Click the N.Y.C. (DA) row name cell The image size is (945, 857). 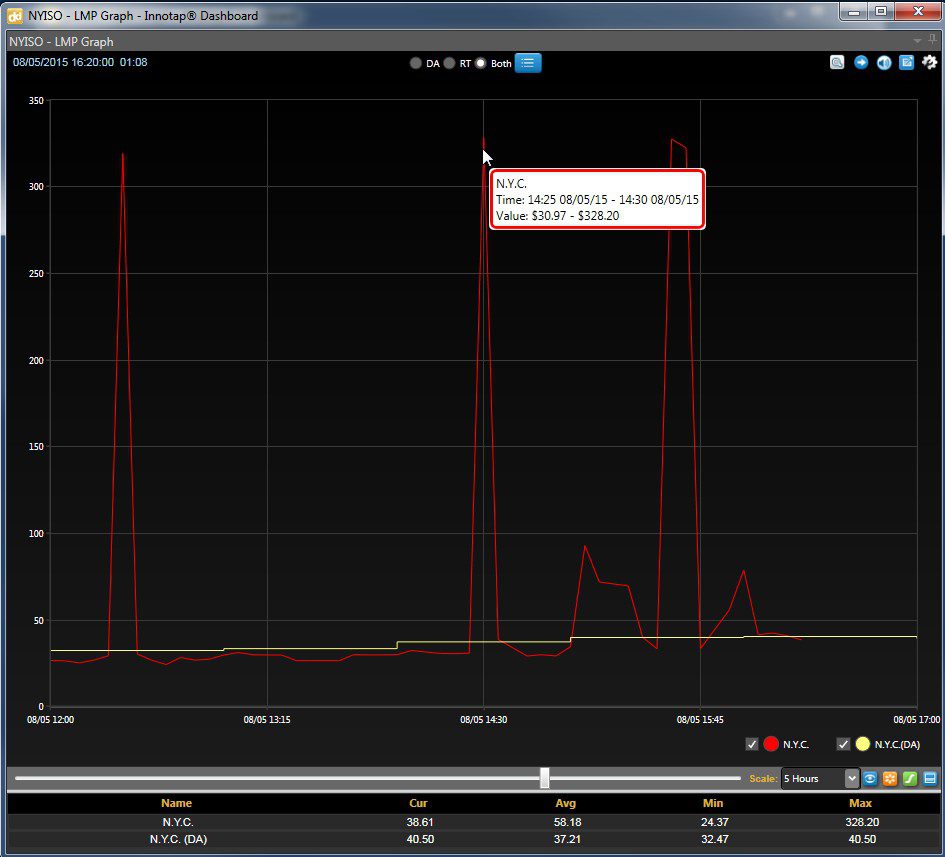pyautogui.click(x=178, y=839)
